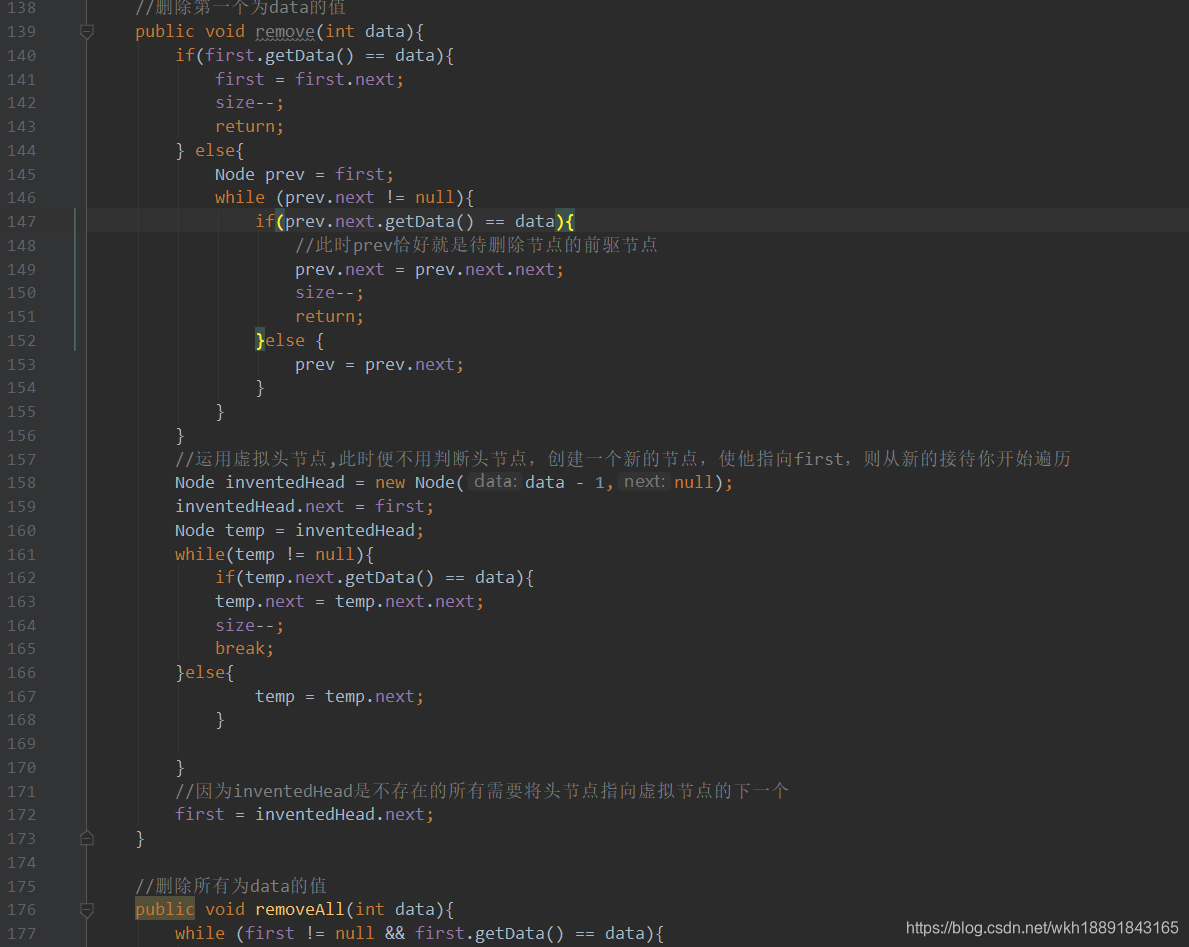Click 'inventedHead.next = first;' on line 159

[x=304, y=506]
